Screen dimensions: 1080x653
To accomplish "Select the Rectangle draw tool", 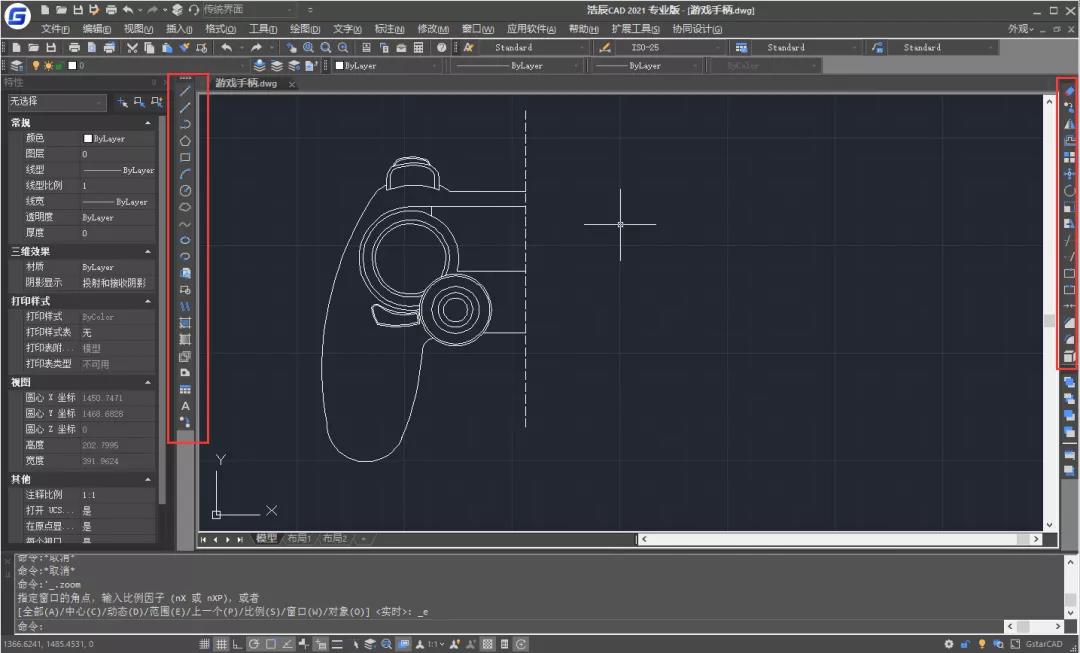I will [x=186, y=157].
